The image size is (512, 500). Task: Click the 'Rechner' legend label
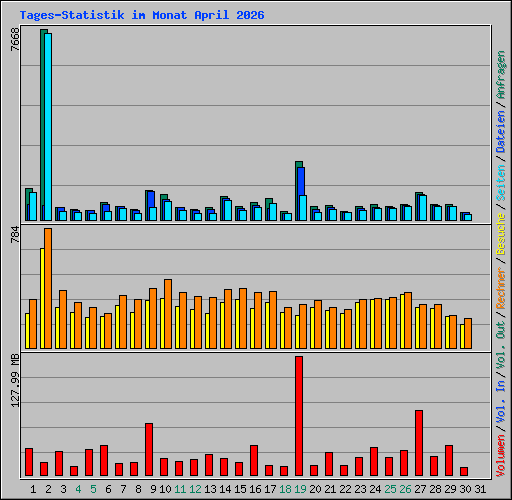(501, 288)
